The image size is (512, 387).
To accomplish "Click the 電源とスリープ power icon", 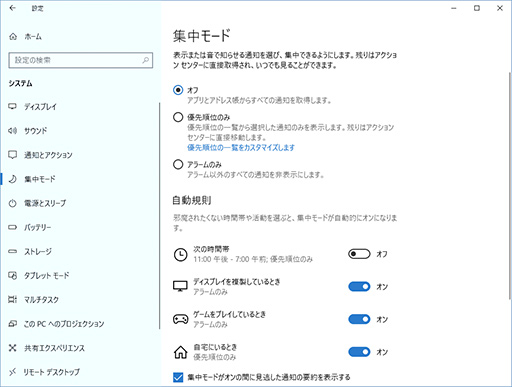I will tap(12, 203).
